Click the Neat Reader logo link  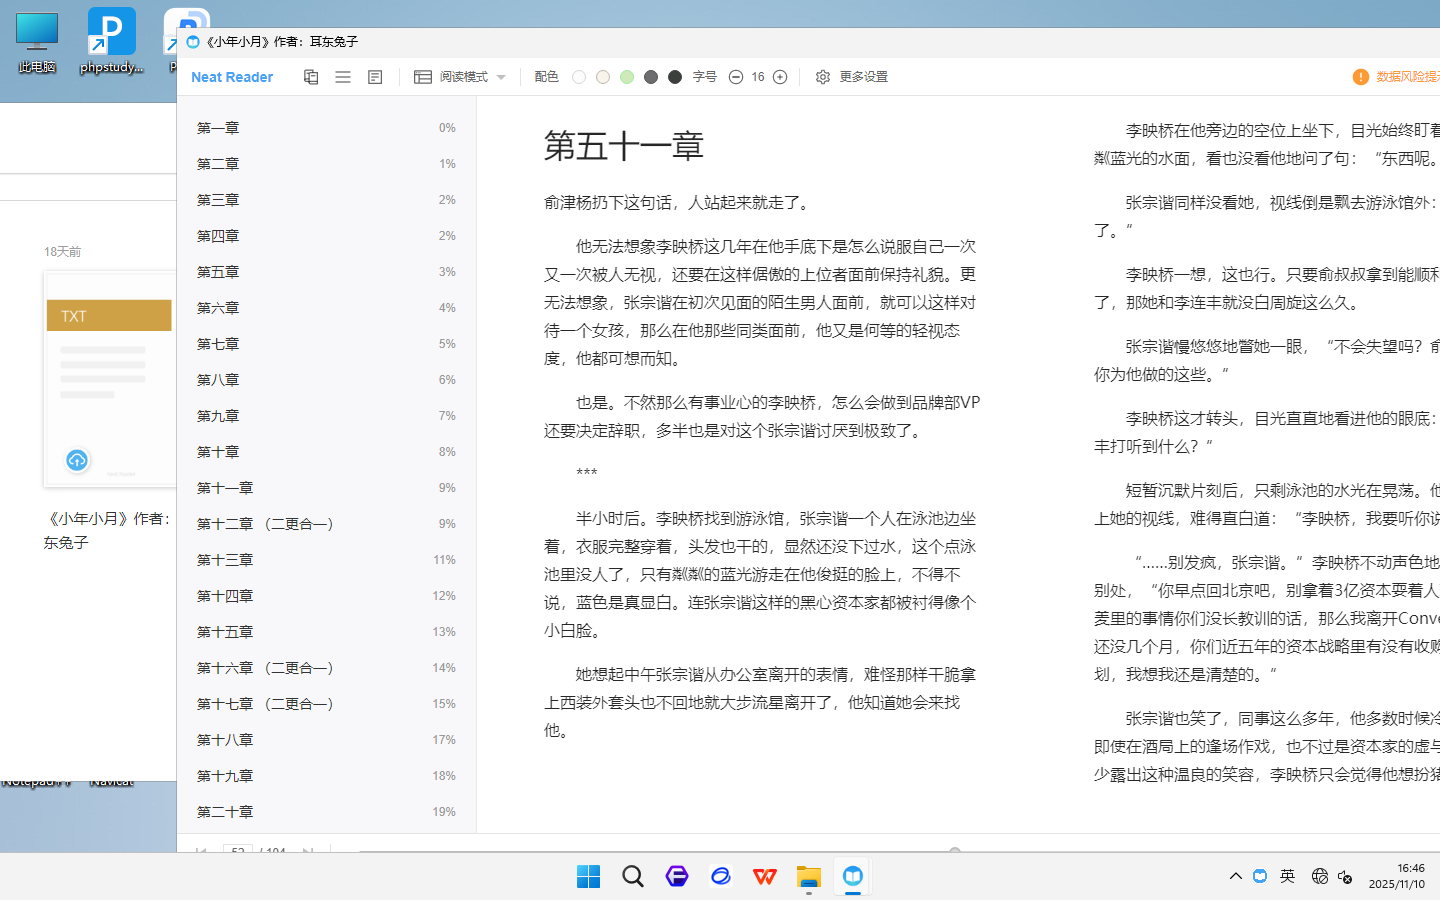tap(232, 77)
